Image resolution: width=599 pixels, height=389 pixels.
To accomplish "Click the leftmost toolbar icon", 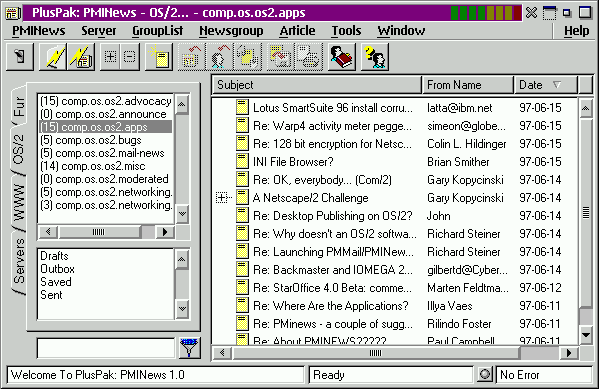I will (x=20, y=57).
